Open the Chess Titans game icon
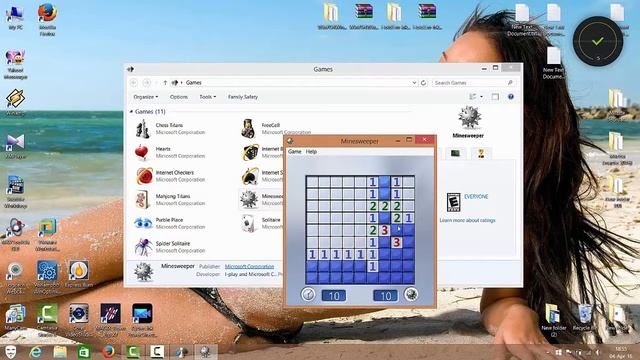The width and height of the screenshot is (640, 360). point(142,129)
